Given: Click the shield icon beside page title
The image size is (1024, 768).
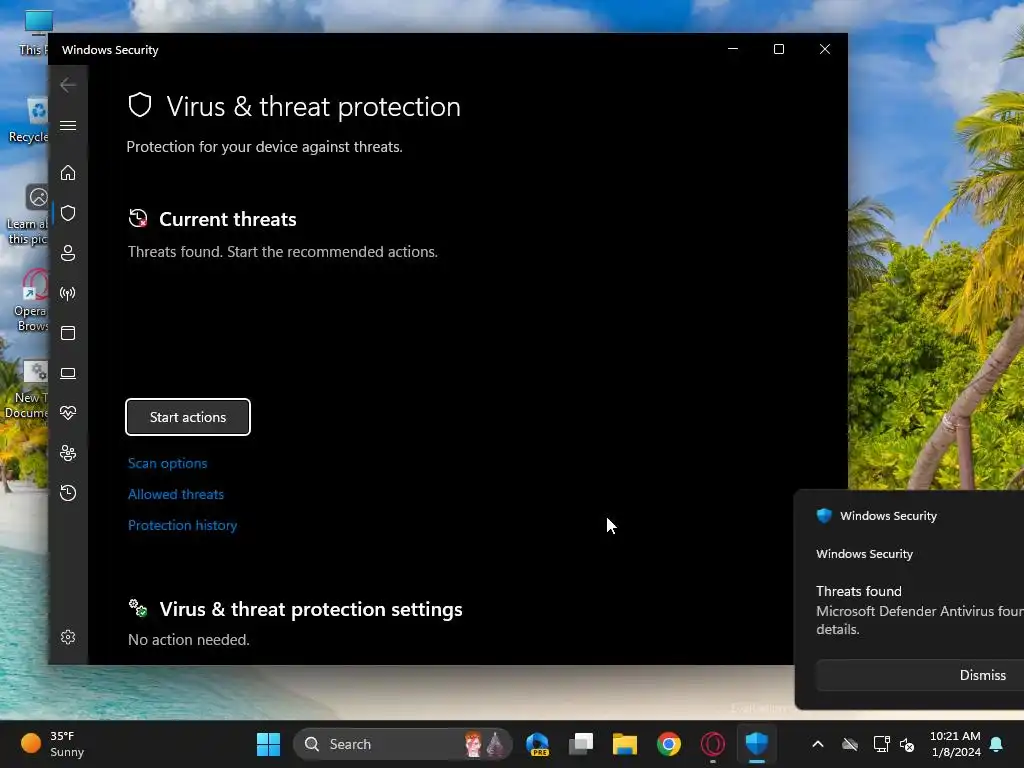Looking at the screenshot, I should 140,105.
